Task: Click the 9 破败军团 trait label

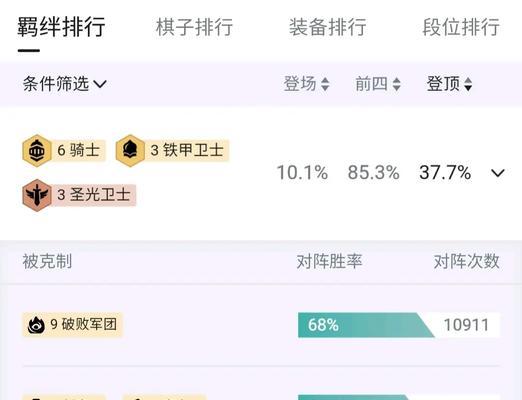Action: pos(83,324)
